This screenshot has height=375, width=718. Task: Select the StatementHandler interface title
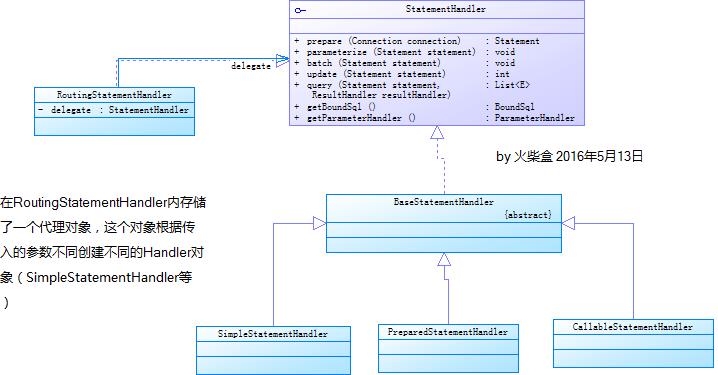[446, 9]
